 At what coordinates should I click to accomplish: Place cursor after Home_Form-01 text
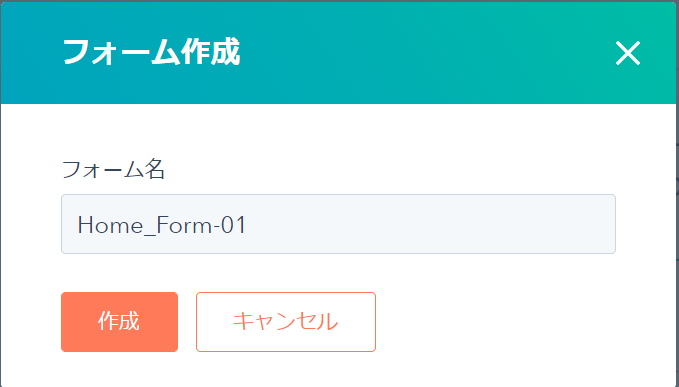248,225
